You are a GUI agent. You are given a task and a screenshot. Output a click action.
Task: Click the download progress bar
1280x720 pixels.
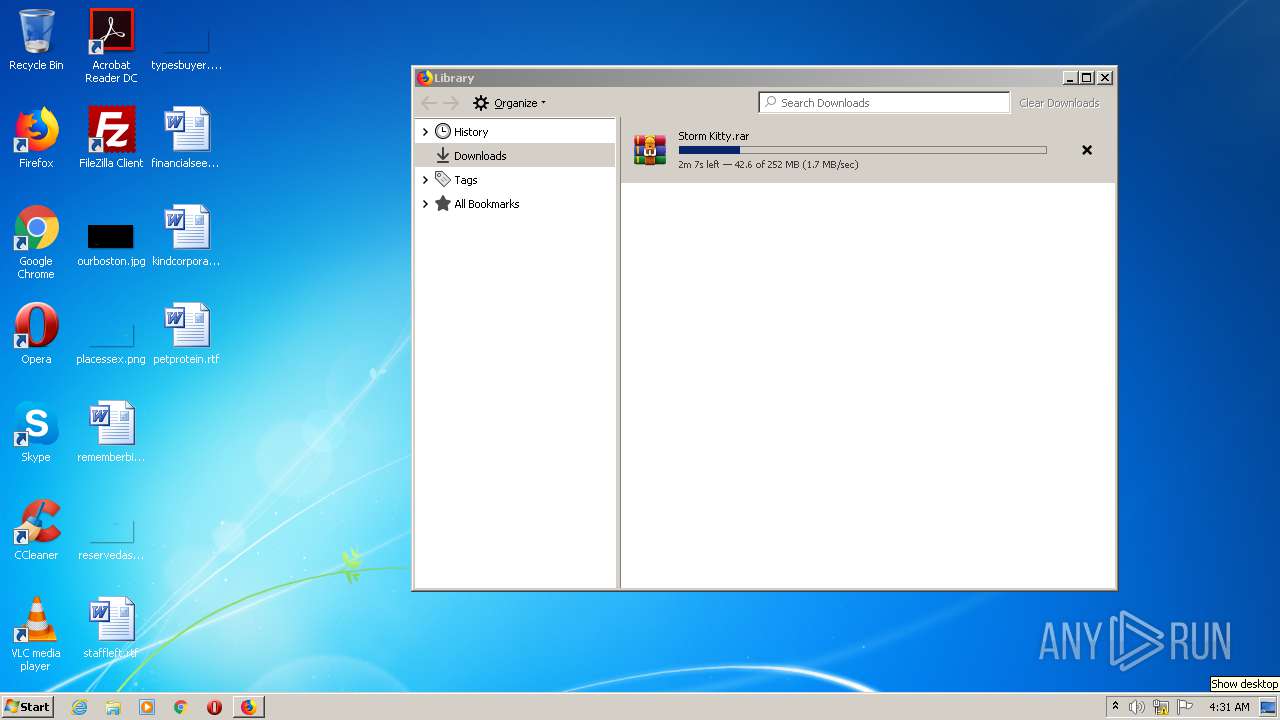point(862,150)
